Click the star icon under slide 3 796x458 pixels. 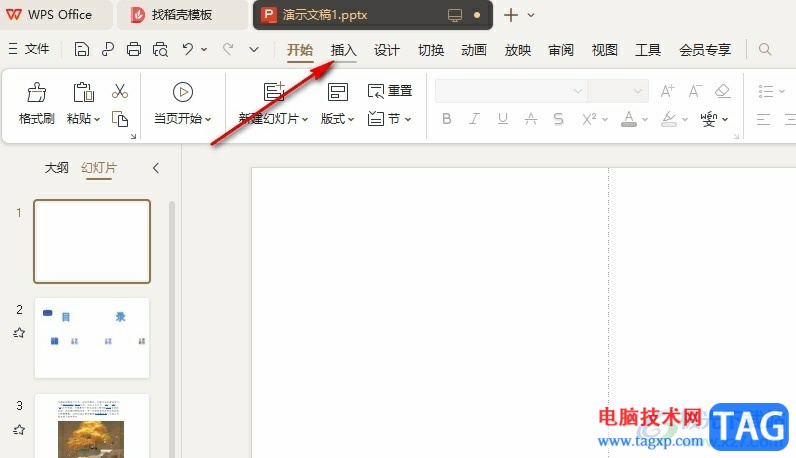(x=19, y=430)
